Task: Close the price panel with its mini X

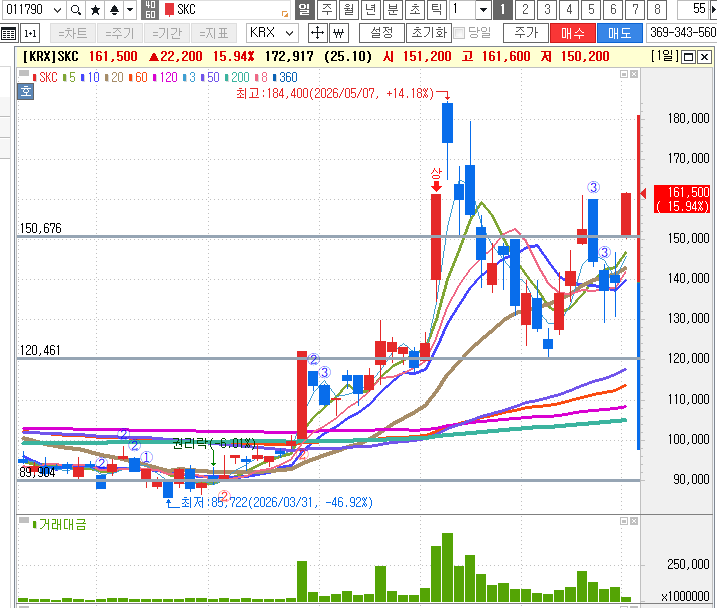Action: coord(634,74)
